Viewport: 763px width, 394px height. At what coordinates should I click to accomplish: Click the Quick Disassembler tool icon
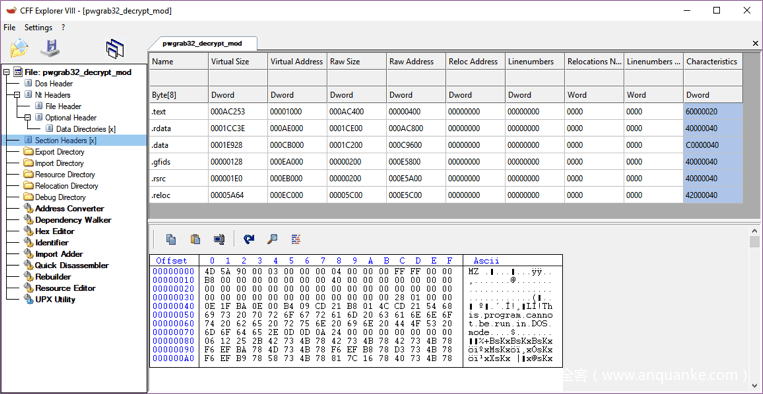pos(28,265)
